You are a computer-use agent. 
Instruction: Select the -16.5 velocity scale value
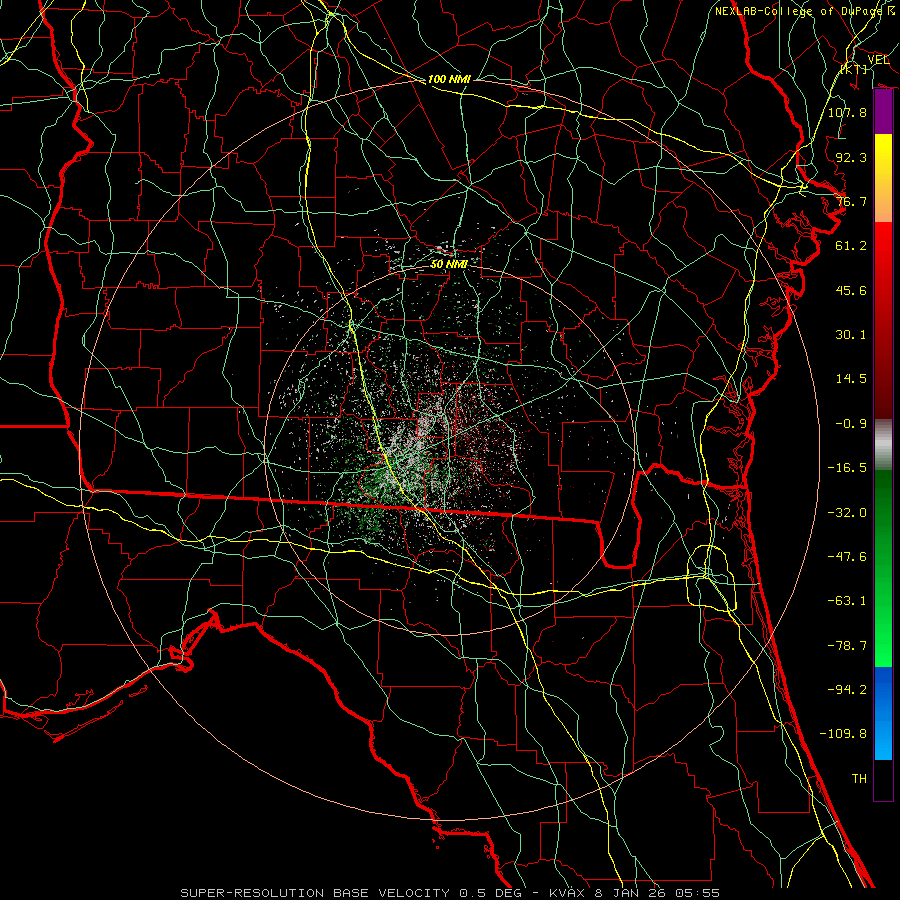tap(847, 468)
